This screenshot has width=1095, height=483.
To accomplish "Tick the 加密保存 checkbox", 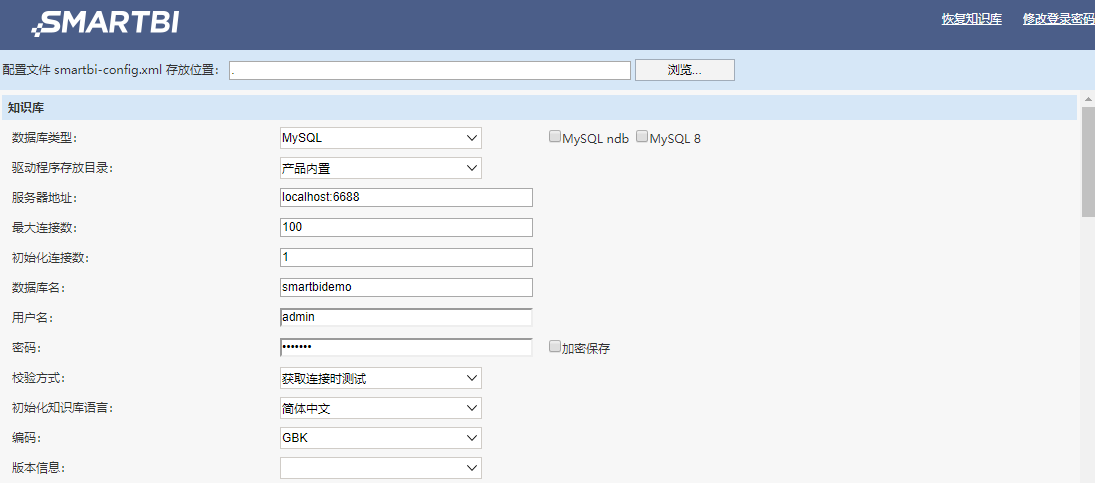I will [554, 346].
